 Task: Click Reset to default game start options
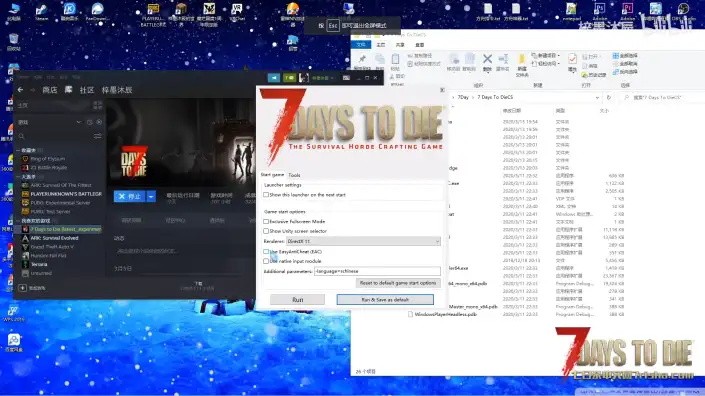[x=398, y=283]
